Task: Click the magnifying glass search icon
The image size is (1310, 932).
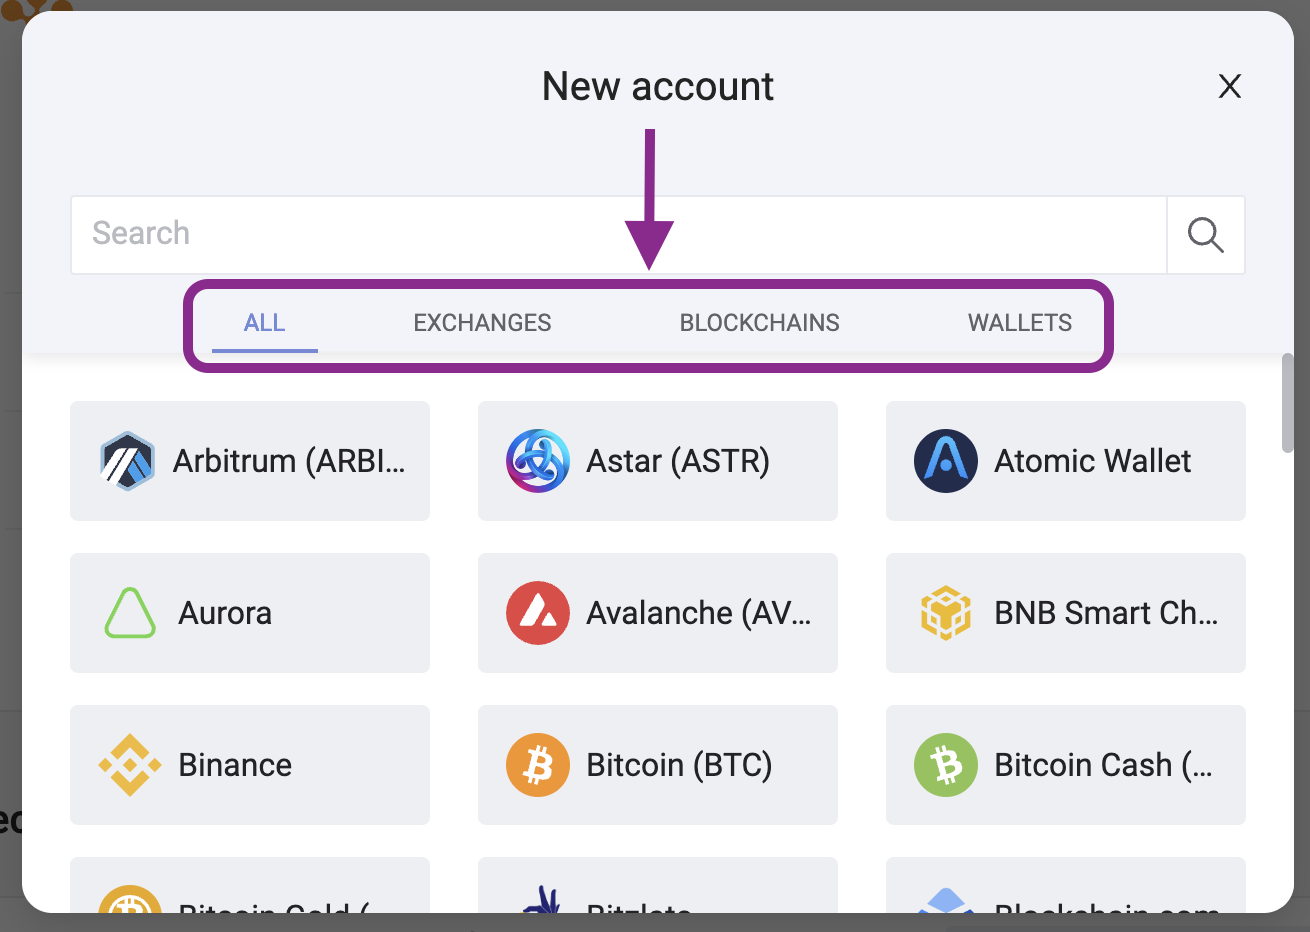Action: coord(1205,235)
